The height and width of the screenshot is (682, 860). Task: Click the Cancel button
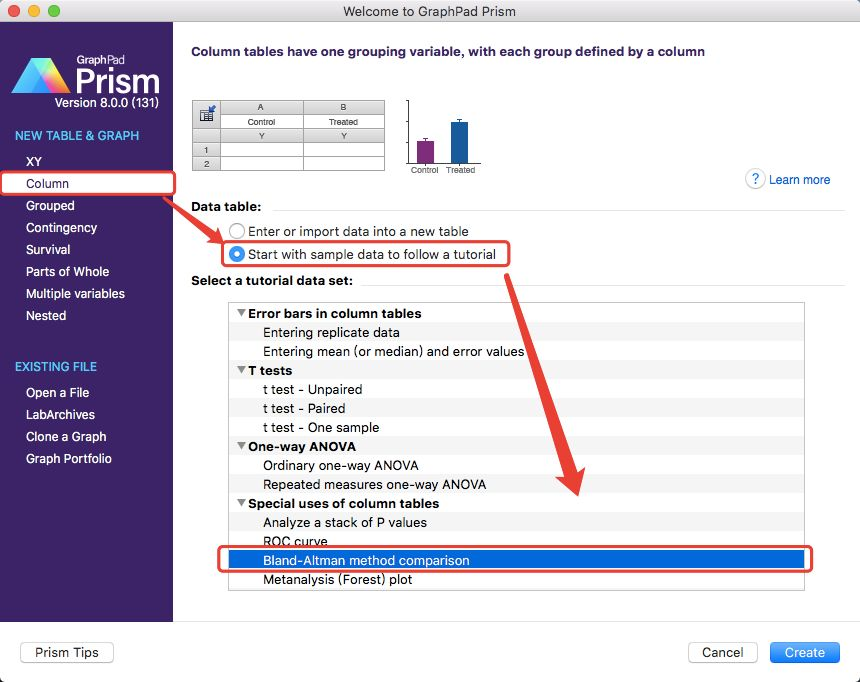click(x=723, y=652)
